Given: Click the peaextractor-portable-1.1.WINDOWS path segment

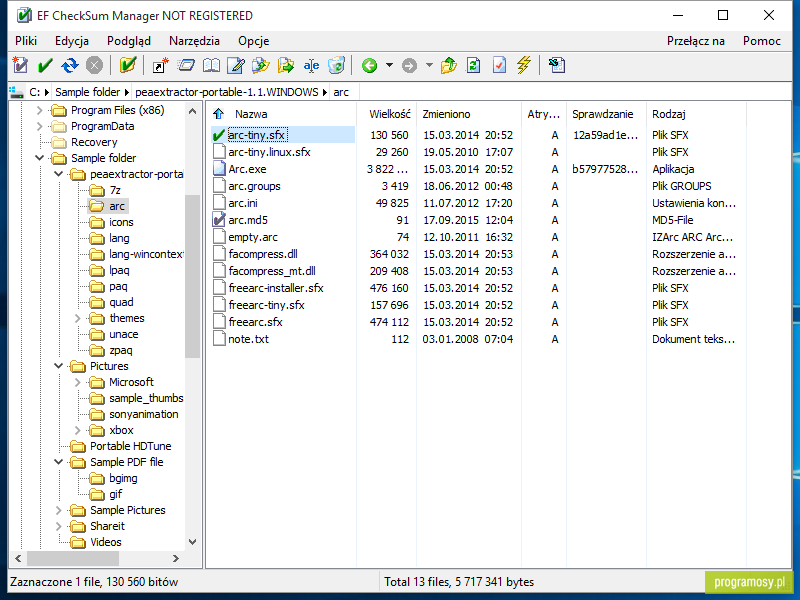Looking at the screenshot, I should [227, 92].
